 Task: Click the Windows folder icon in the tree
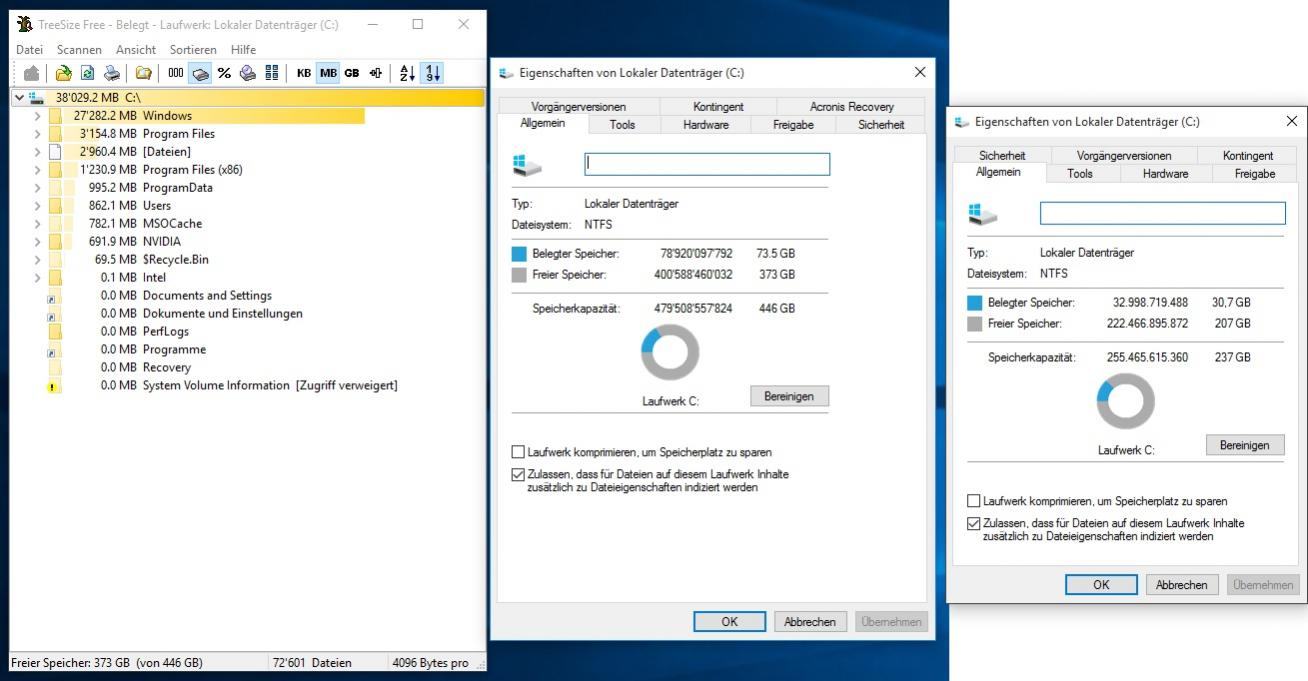click(55, 116)
